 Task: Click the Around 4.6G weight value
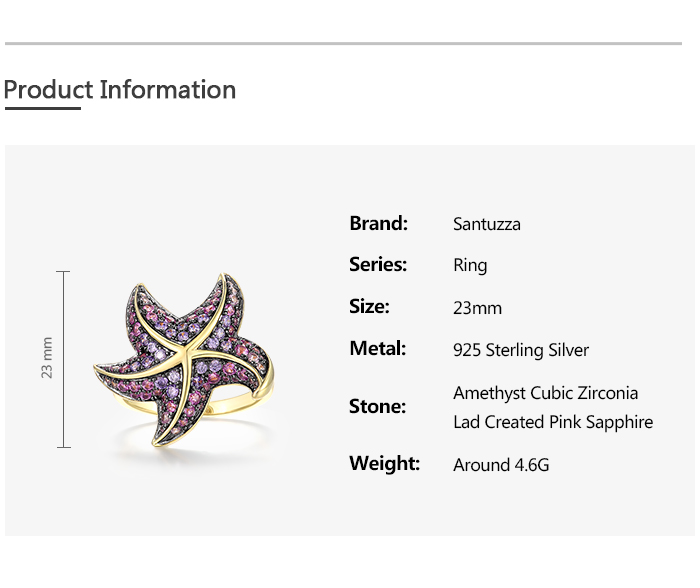coord(501,465)
